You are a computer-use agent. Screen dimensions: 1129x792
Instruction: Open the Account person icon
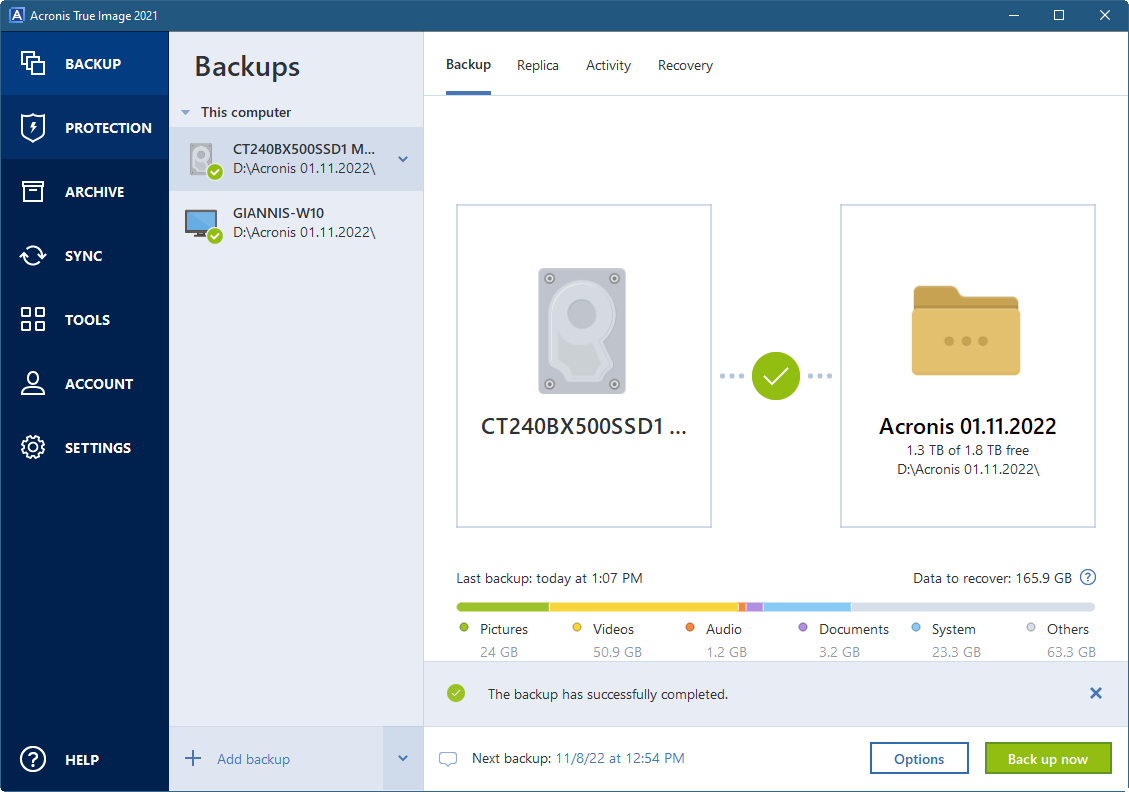[32, 383]
